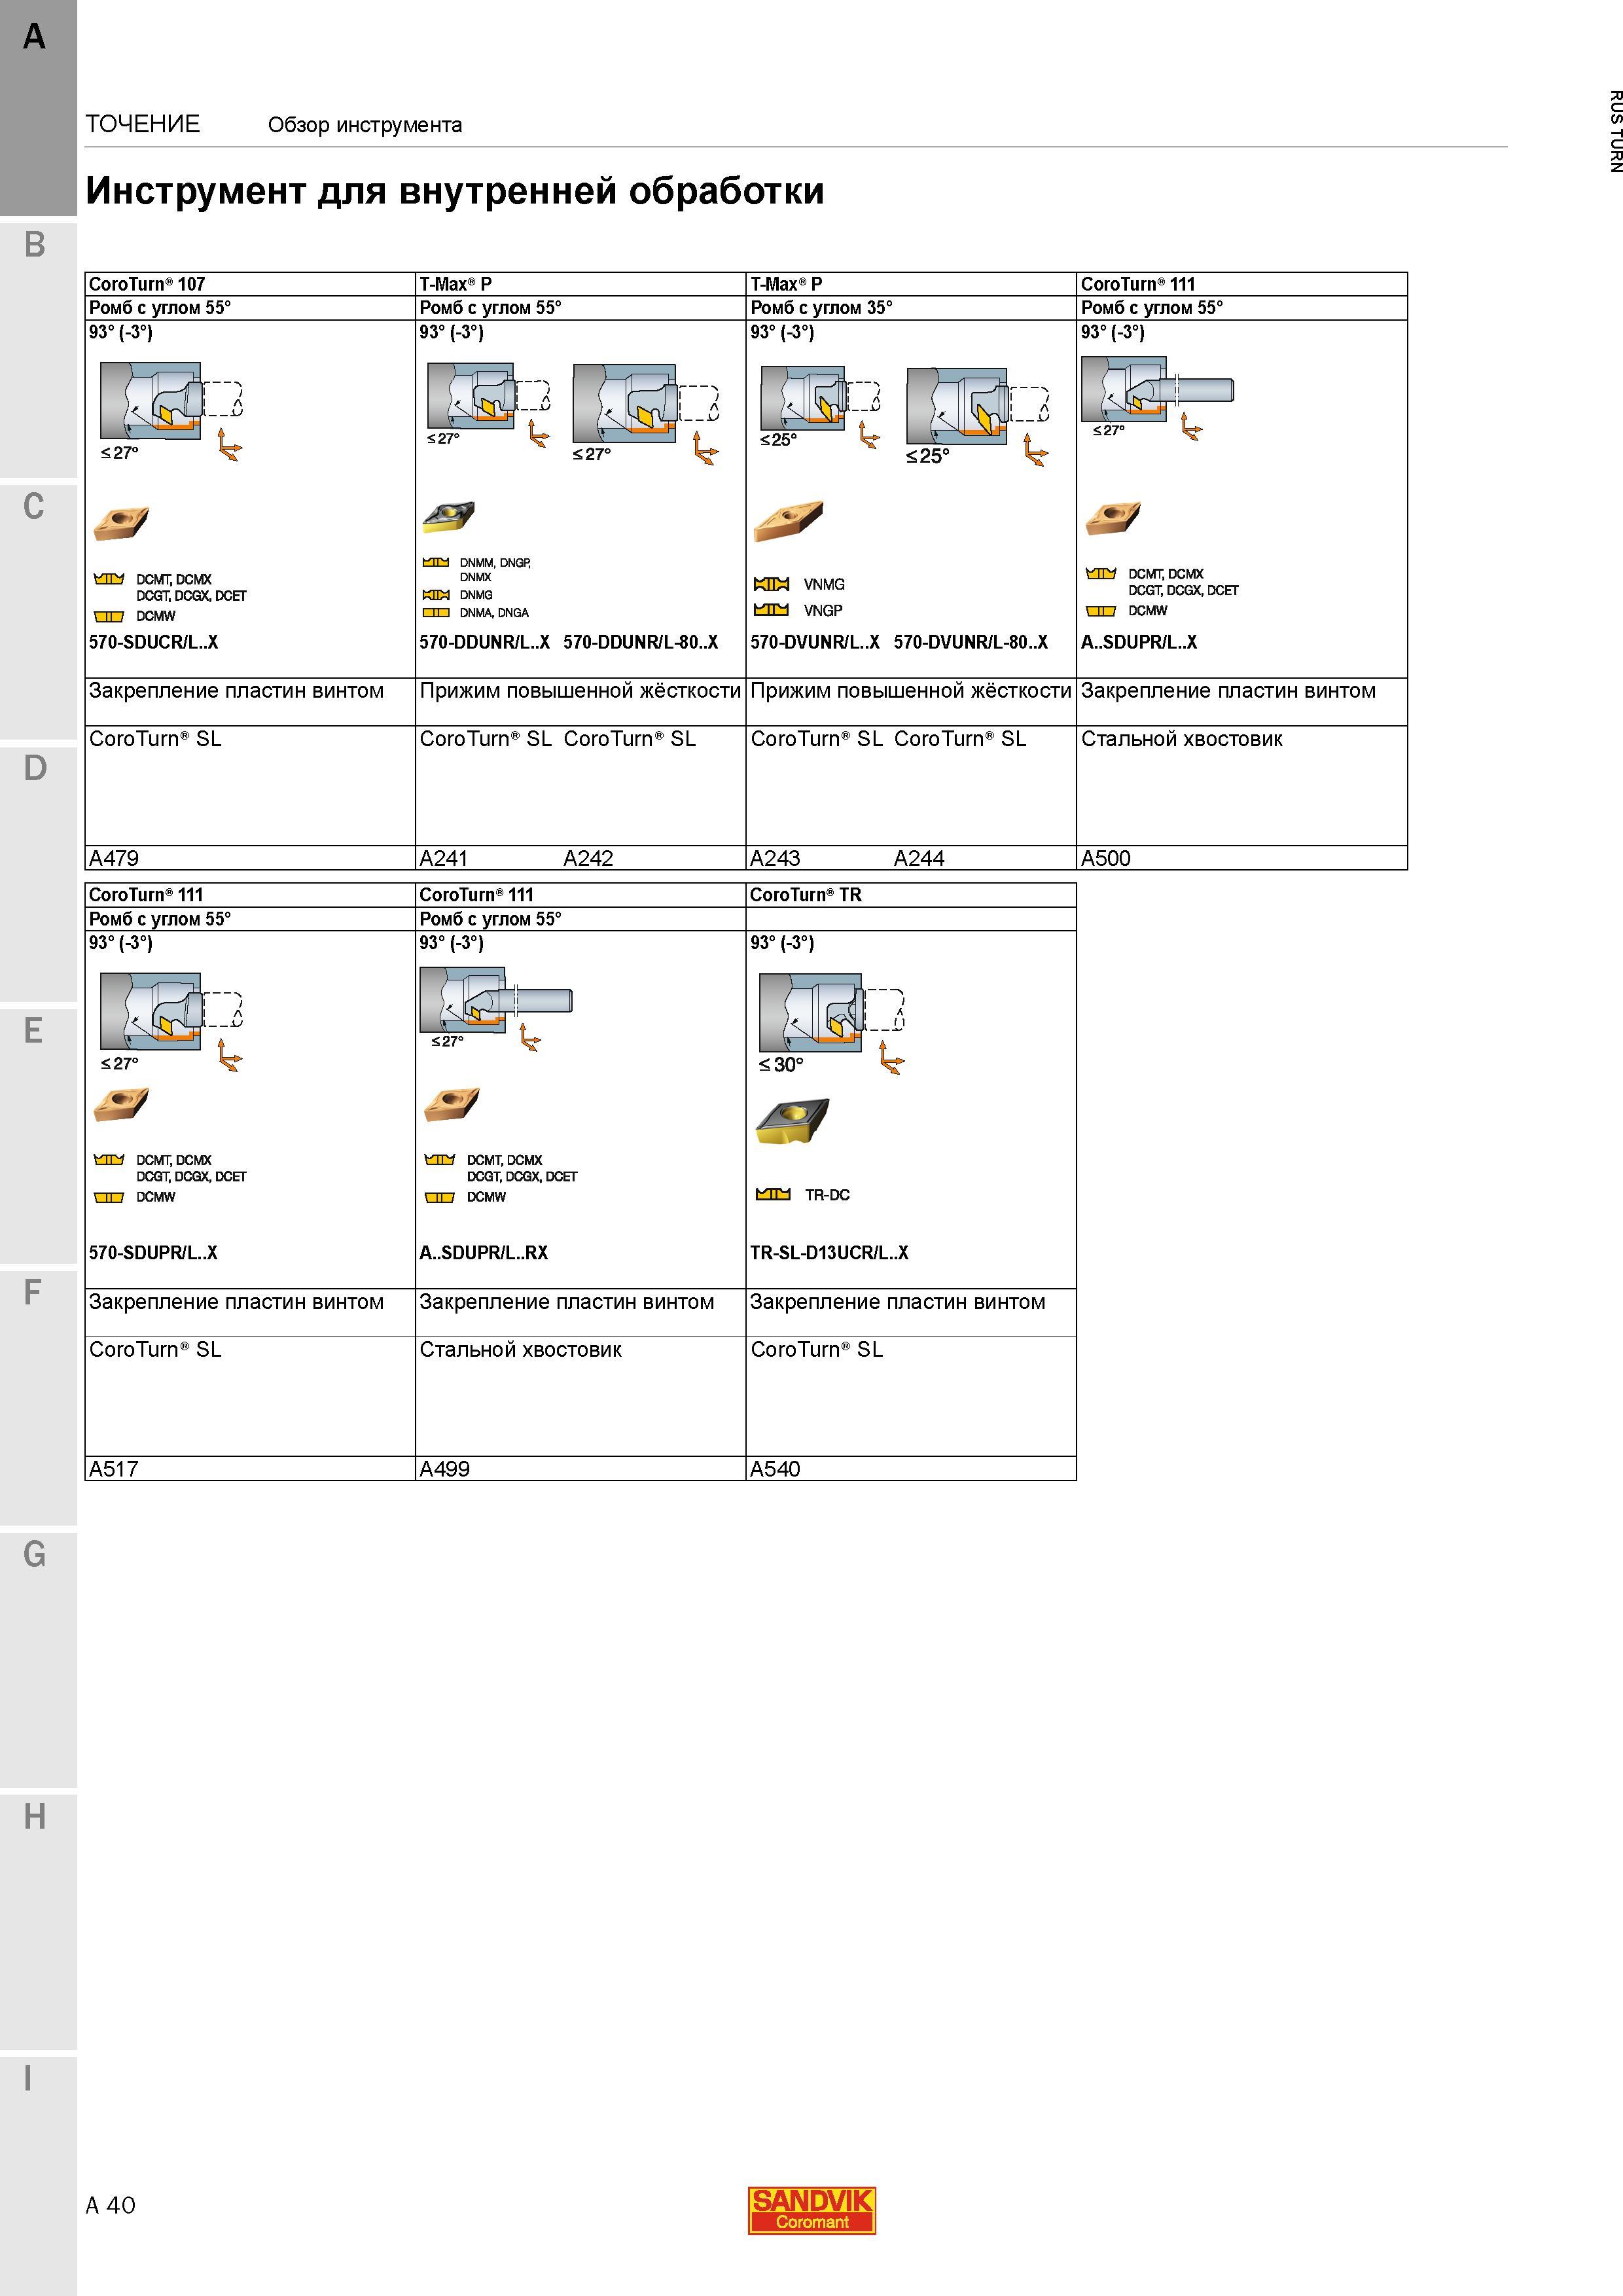The width and height of the screenshot is (1623, 2296).
Task: Click the page number 'A 40'
Action: pyautogui.click(x=111, y=2205)
